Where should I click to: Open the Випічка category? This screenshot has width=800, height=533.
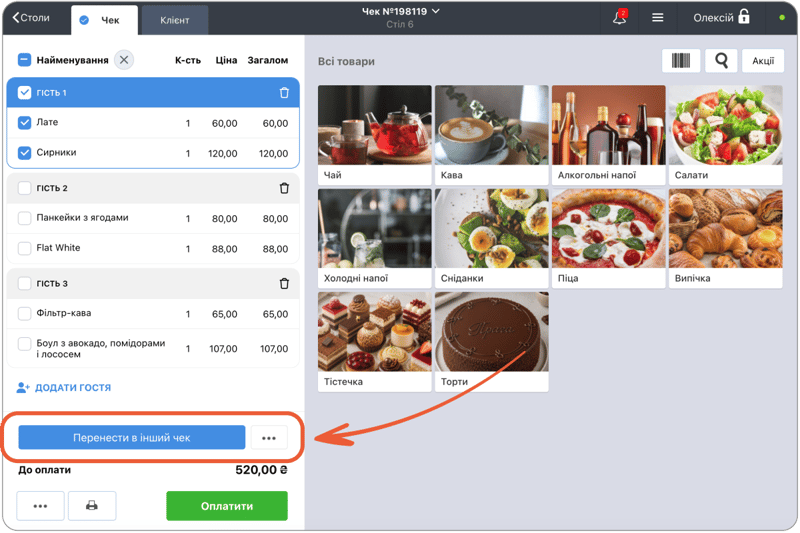[726, 238]
